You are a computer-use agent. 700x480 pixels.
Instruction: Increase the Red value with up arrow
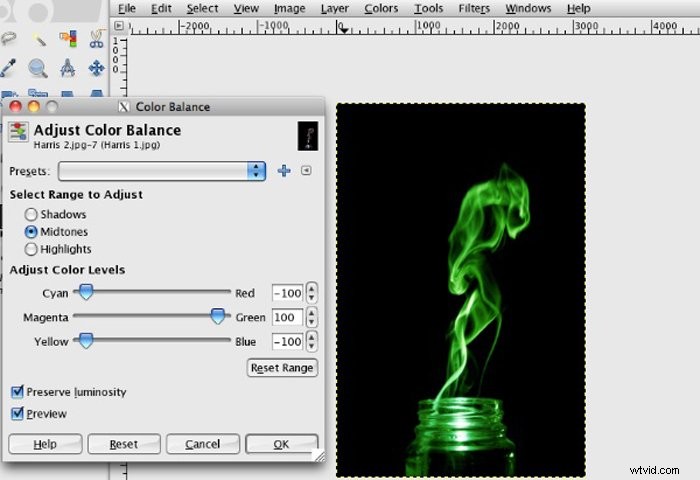[312, 288]
